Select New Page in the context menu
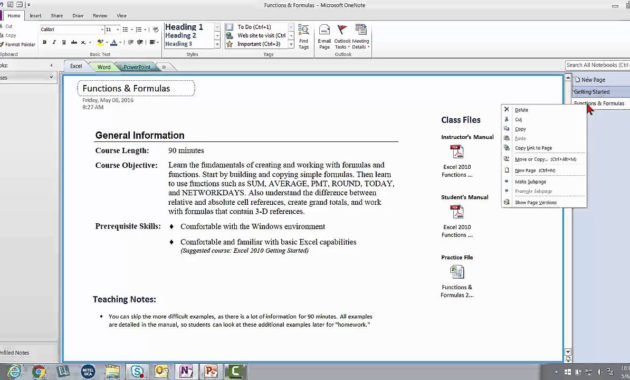Viewport: 630px width, 380px height. (544, 171)
